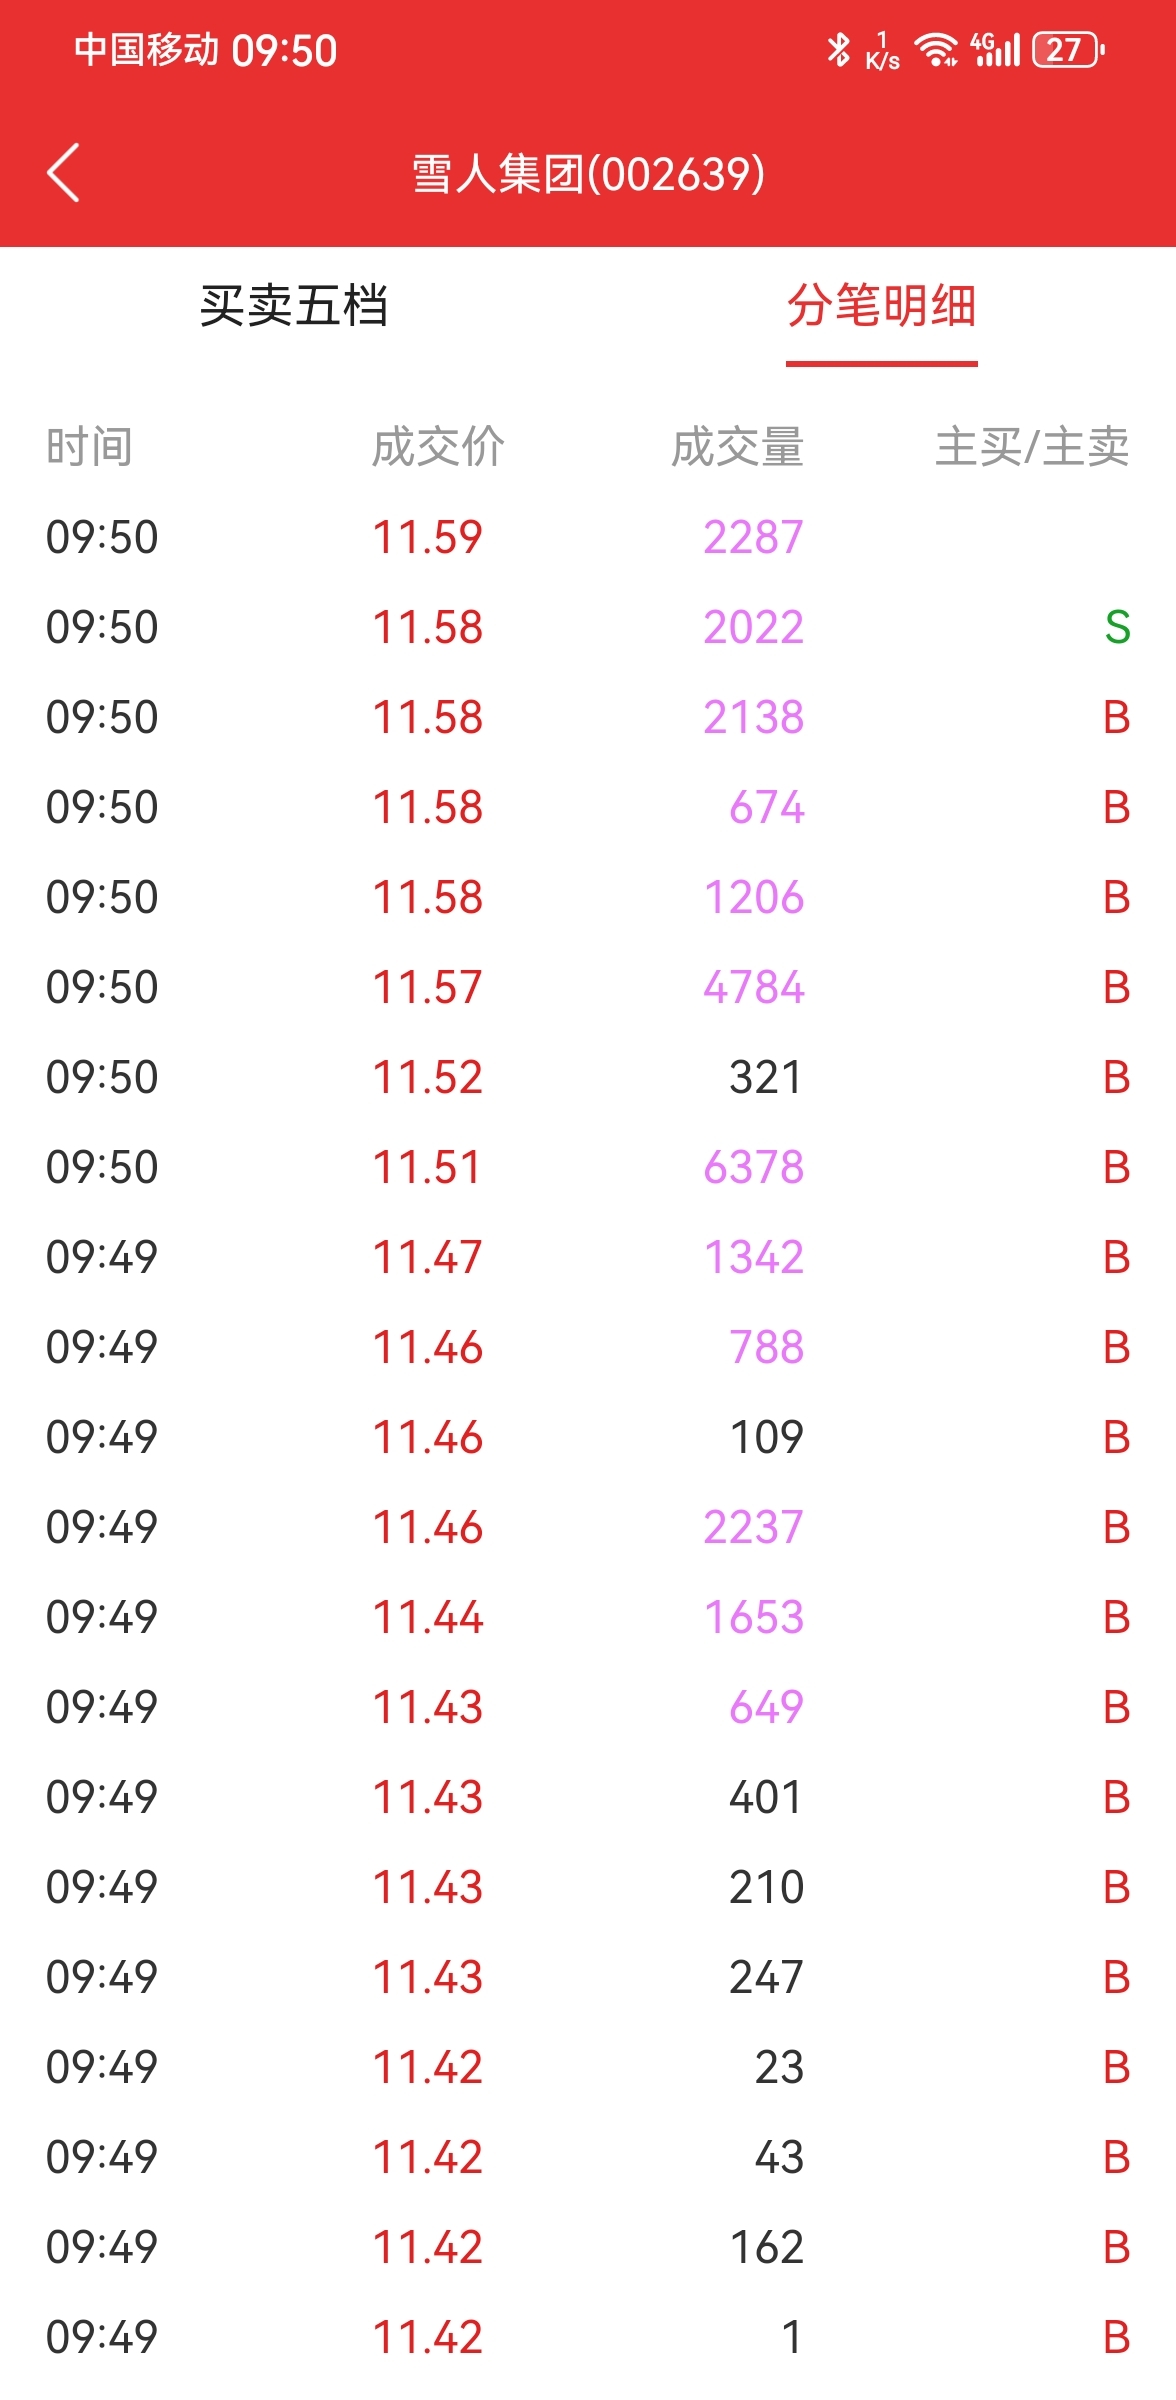Select the trade with volume 6378

click(588, 1167)
